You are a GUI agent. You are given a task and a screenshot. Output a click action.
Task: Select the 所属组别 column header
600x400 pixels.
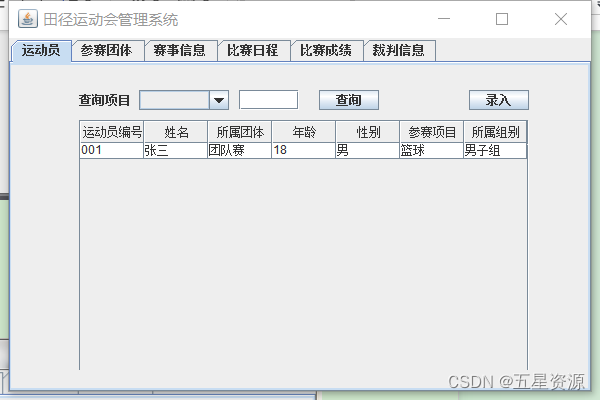[495, 132]
